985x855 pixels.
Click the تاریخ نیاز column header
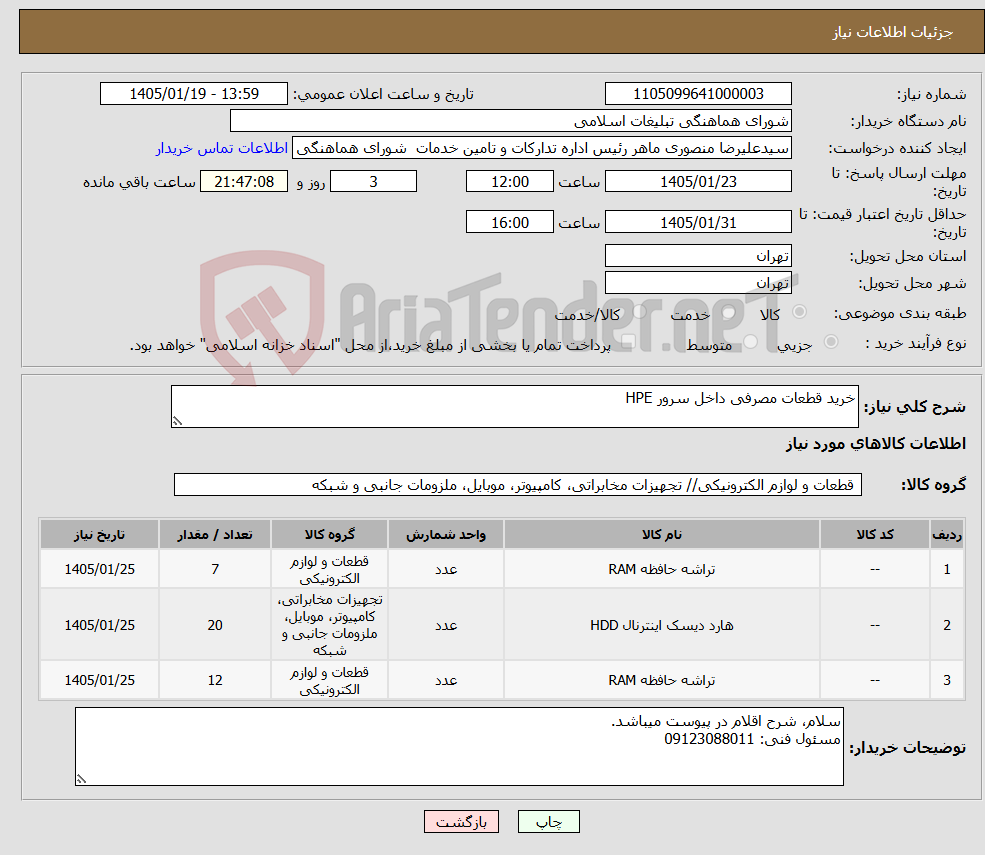99,535
